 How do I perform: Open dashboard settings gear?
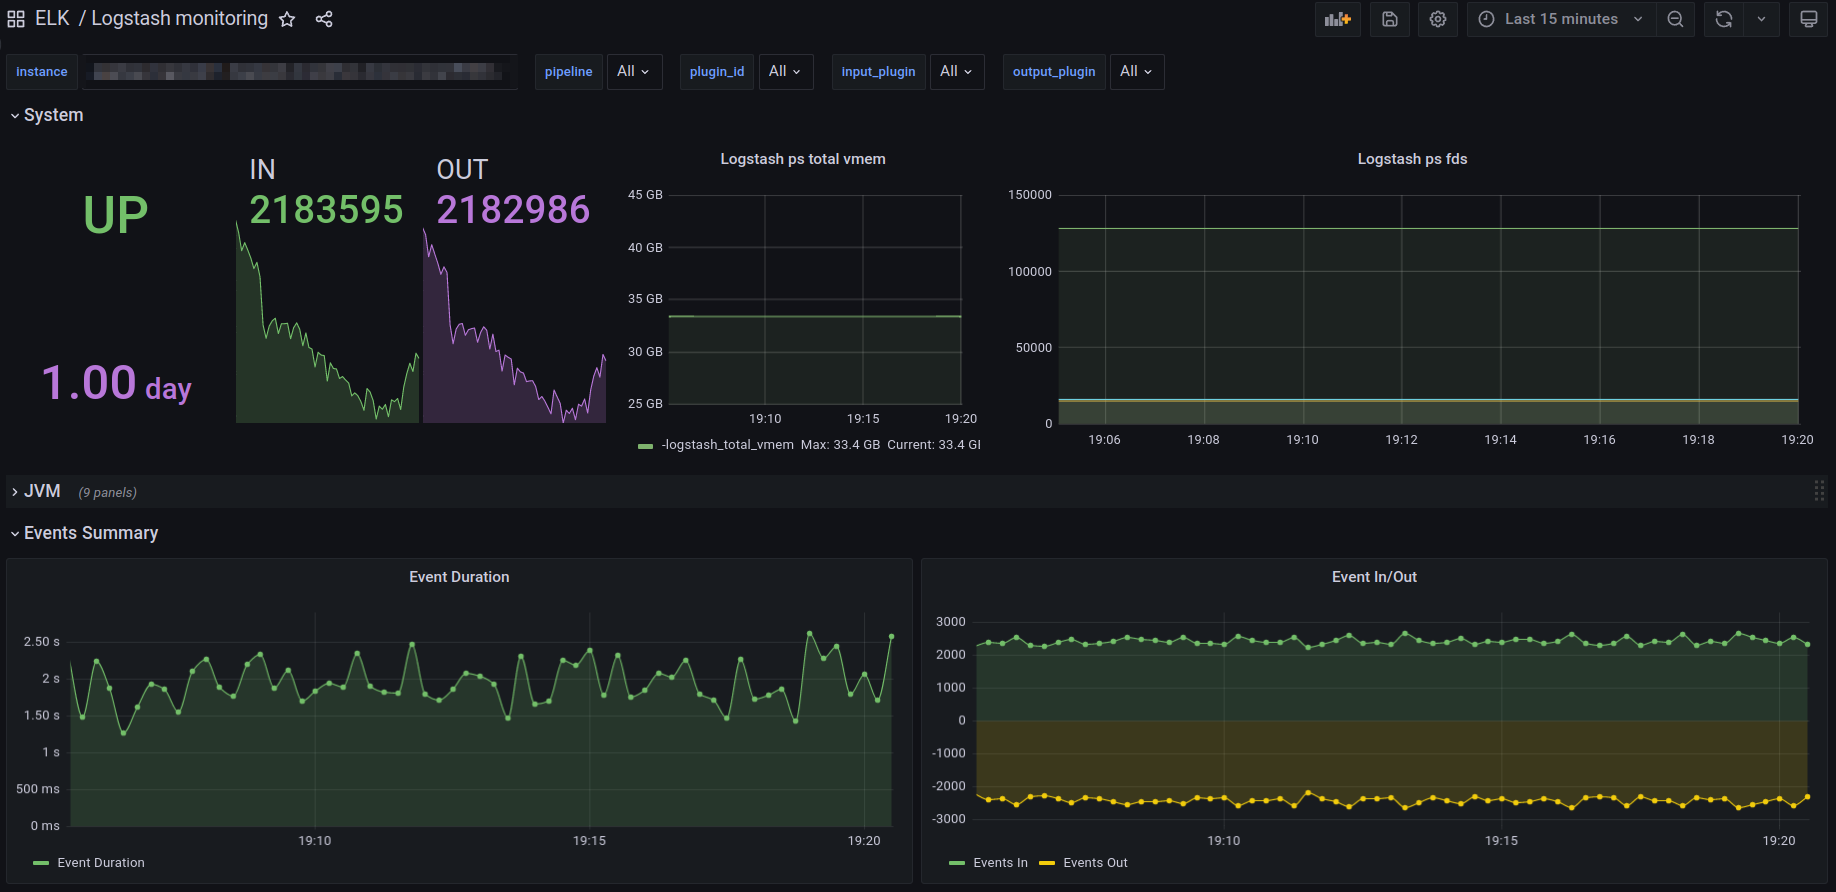click(1438, 19)
